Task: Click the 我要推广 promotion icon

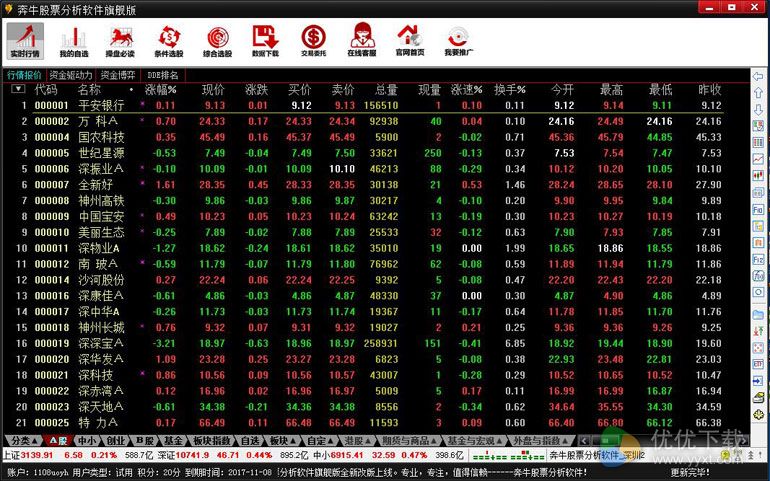Action: click(459, 41)
